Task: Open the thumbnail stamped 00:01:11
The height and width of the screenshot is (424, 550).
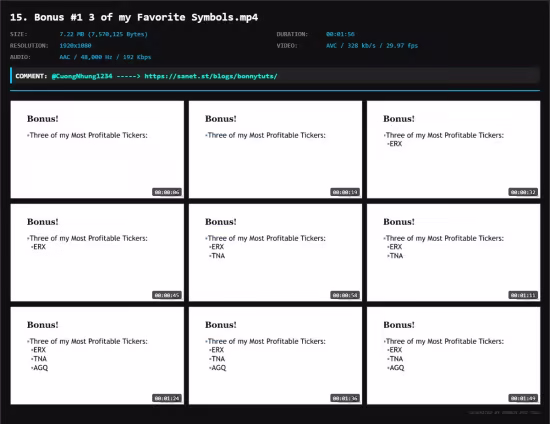Action: [454, 253]
